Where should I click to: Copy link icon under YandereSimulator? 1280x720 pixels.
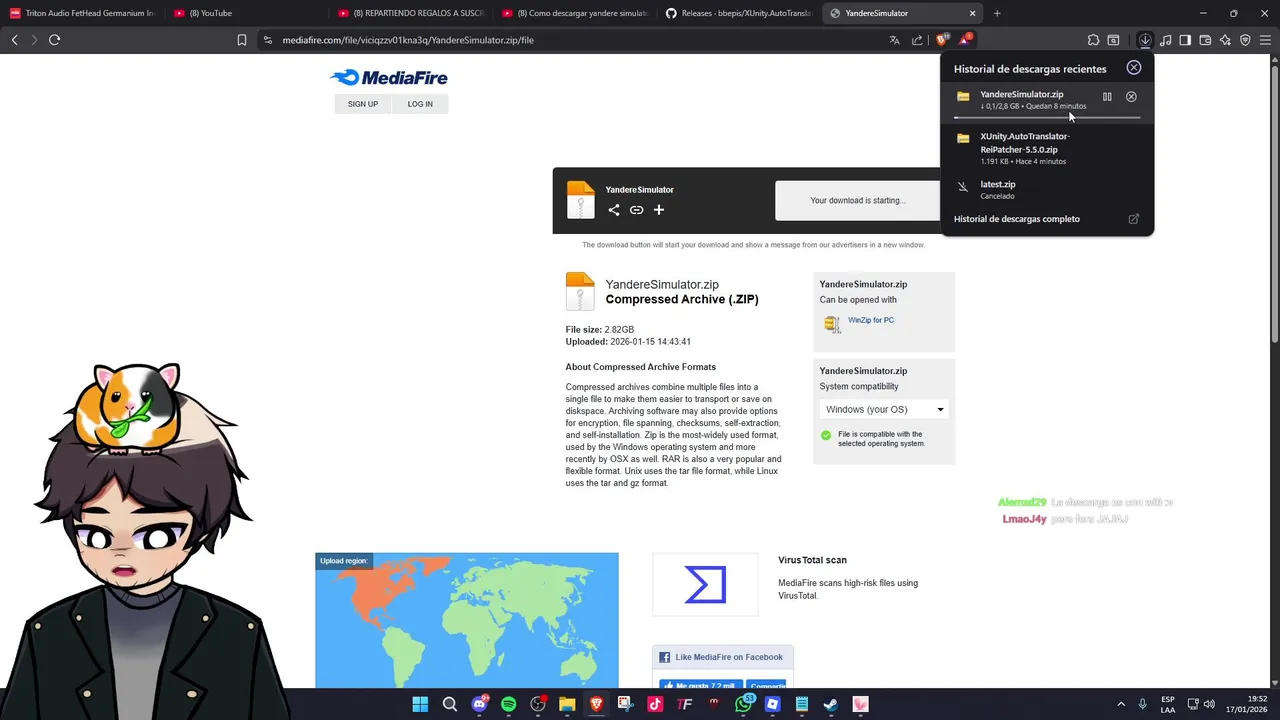pos(636,210)
